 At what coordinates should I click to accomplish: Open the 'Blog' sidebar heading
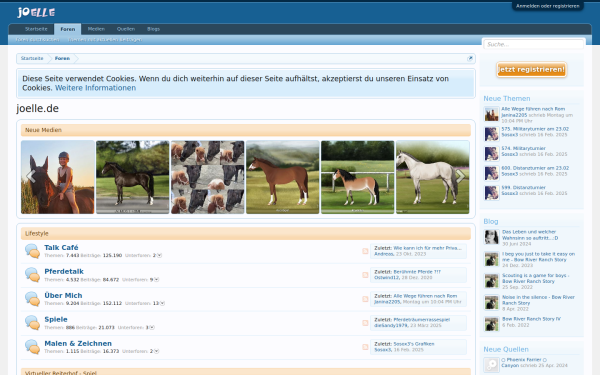[x=491, y=221]
